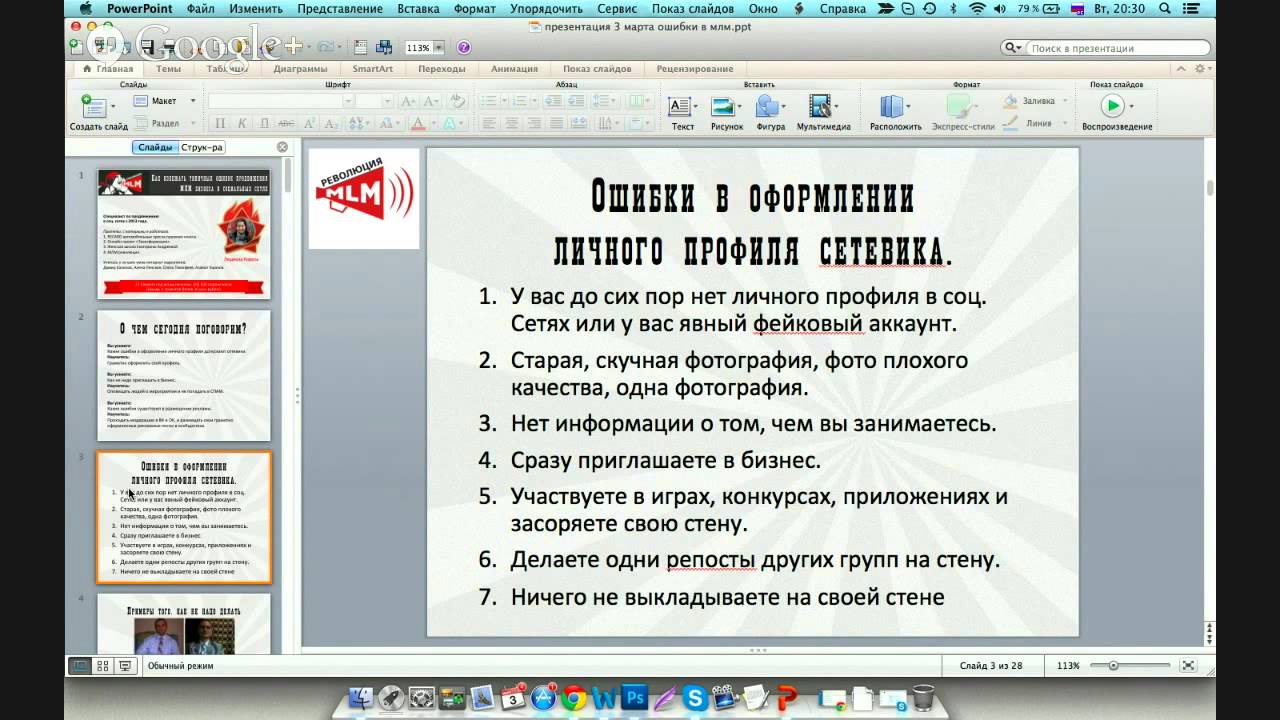Clear formatting with eraser icon
Screen dimensions: 1280x720
click(457, 101)
